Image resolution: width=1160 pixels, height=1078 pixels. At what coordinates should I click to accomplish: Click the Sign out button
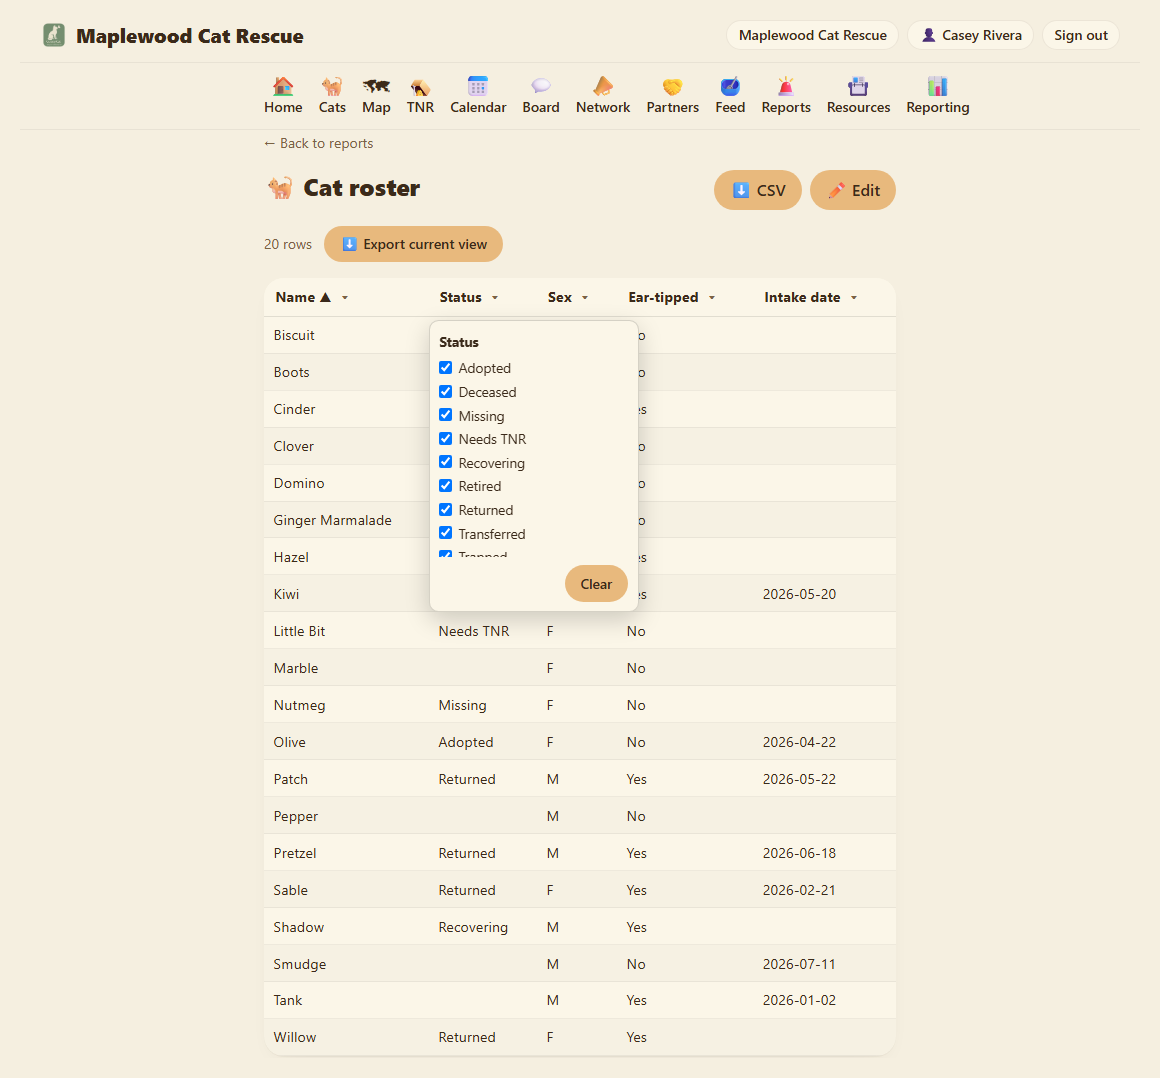click(1080, 35)
